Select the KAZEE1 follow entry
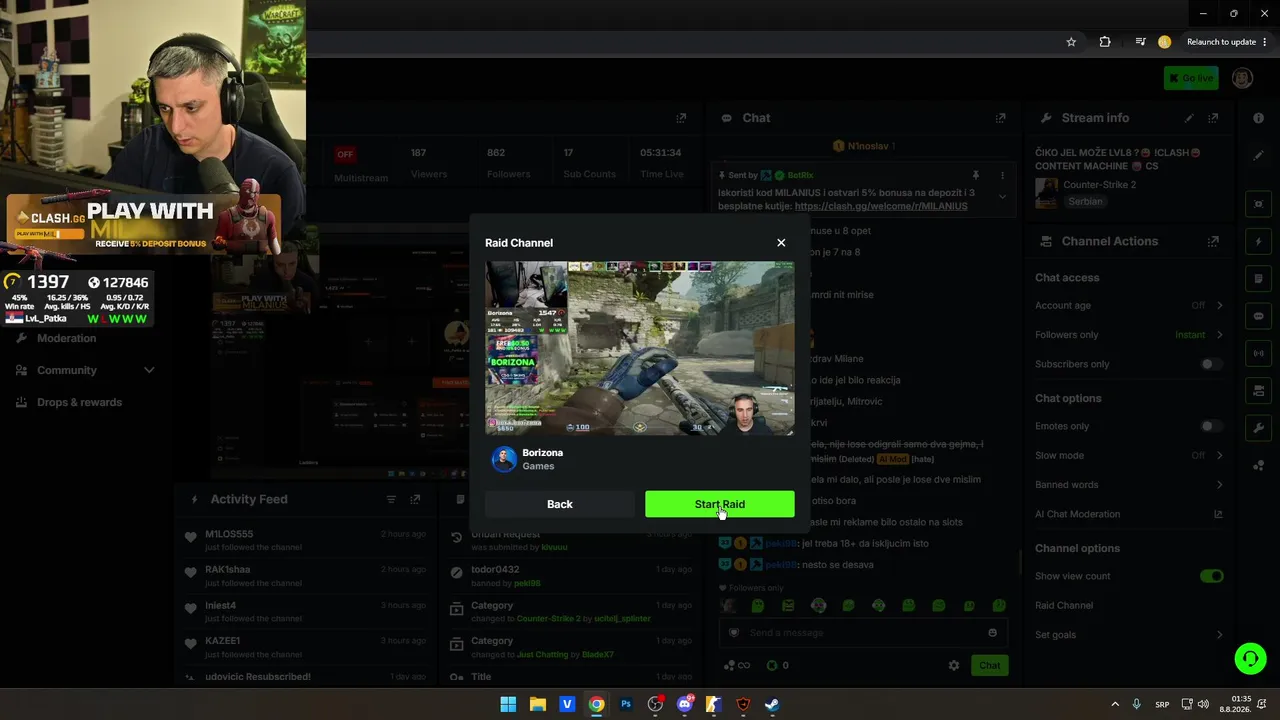Image resolution: width=1280 pixels, height=720 pixels. [305, 646]
